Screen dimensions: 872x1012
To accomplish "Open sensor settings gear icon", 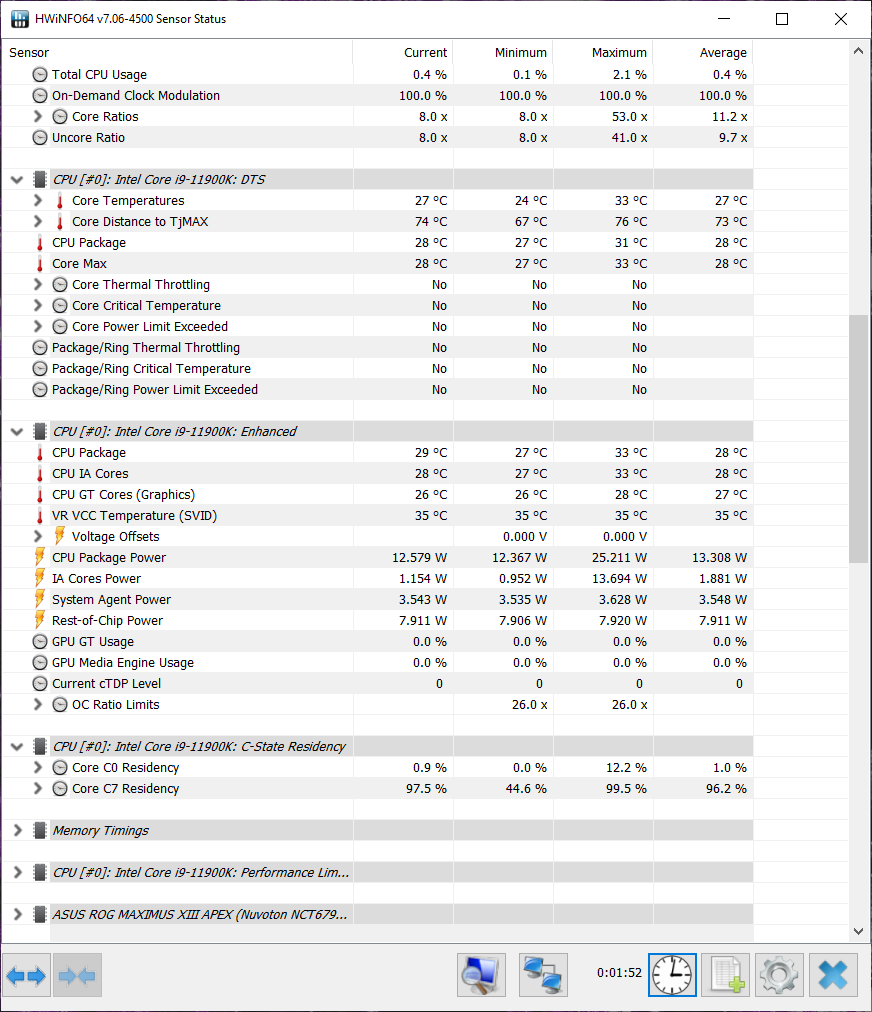I will tap(779, 976).
